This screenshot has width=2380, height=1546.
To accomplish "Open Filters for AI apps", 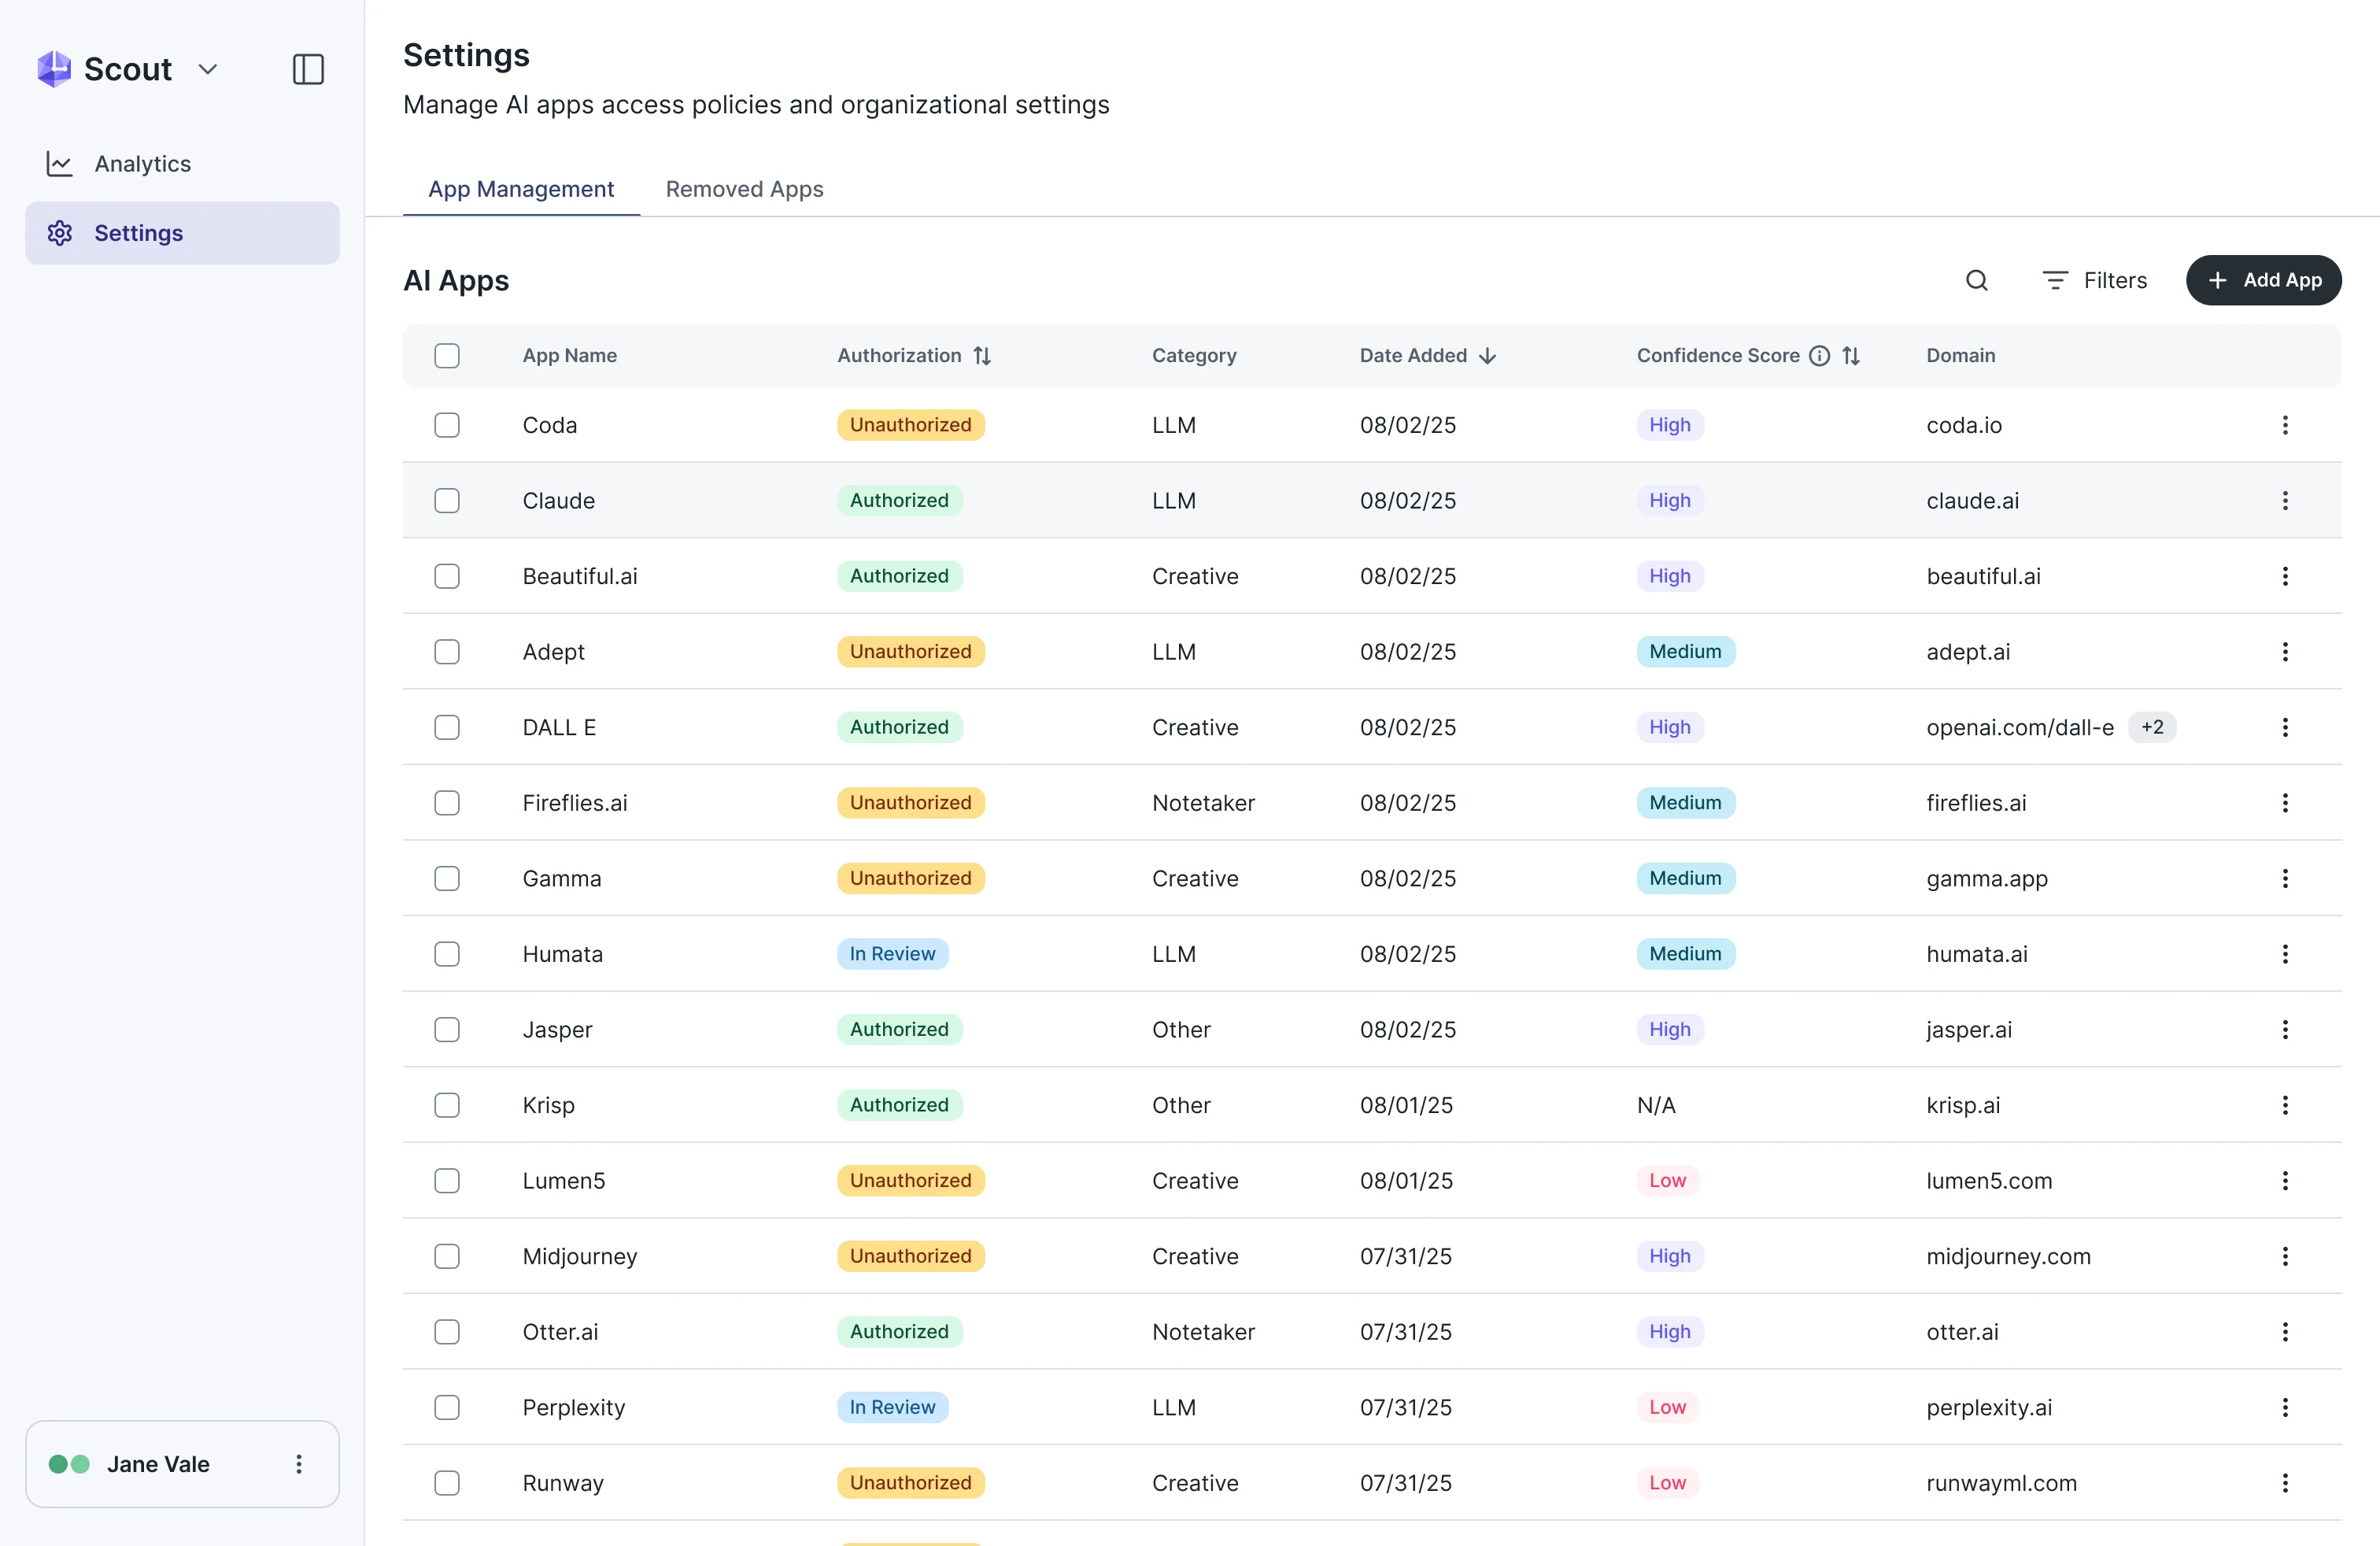I will pyautogui.click(x=2094, y=280).
